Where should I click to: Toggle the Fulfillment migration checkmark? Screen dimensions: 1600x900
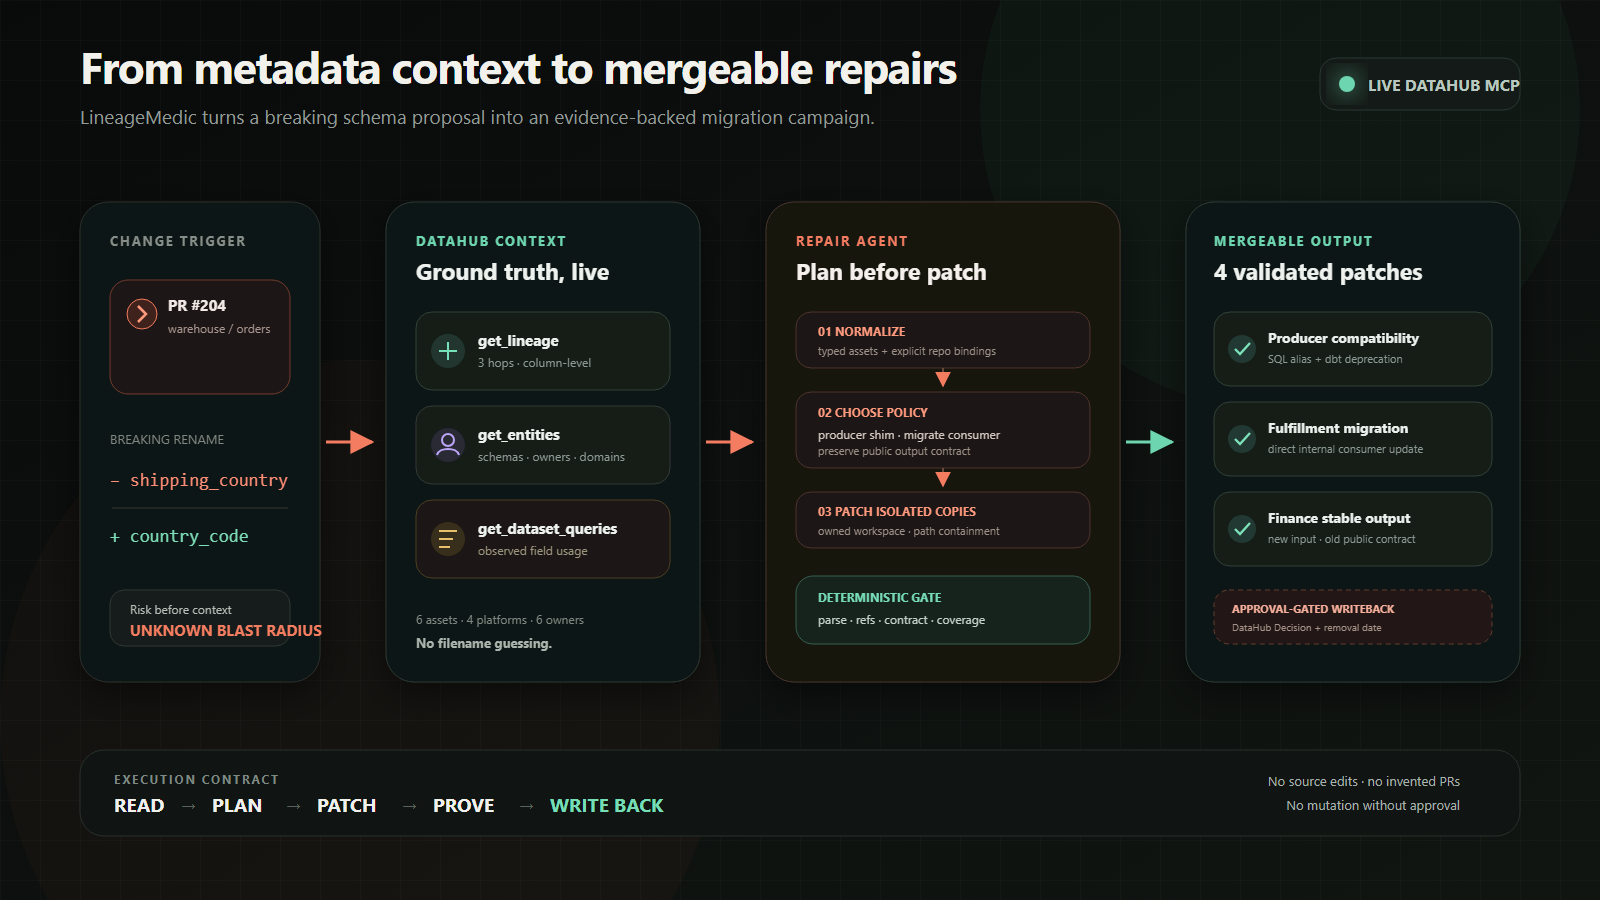click(x=1242, y=439)
